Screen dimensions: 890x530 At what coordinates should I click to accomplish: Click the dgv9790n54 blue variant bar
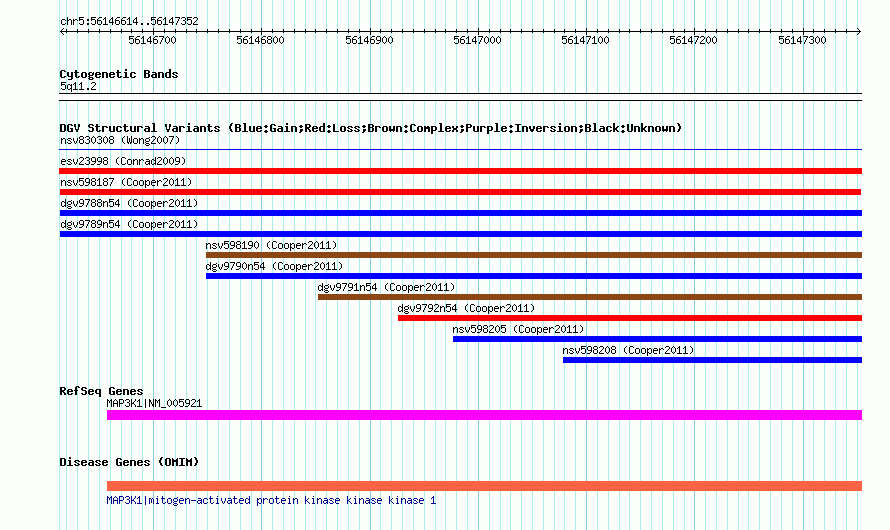tap(534, 276)
